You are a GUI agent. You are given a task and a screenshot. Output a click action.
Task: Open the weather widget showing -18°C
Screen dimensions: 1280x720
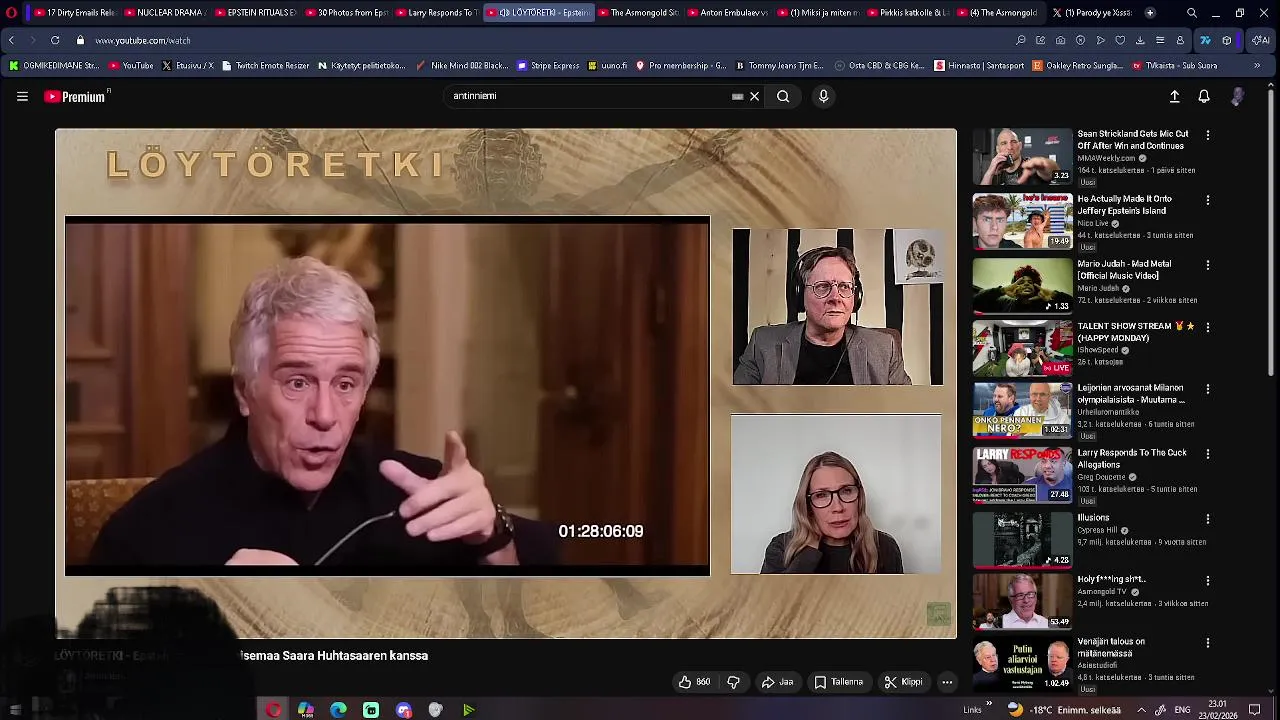pos(1064,710)
